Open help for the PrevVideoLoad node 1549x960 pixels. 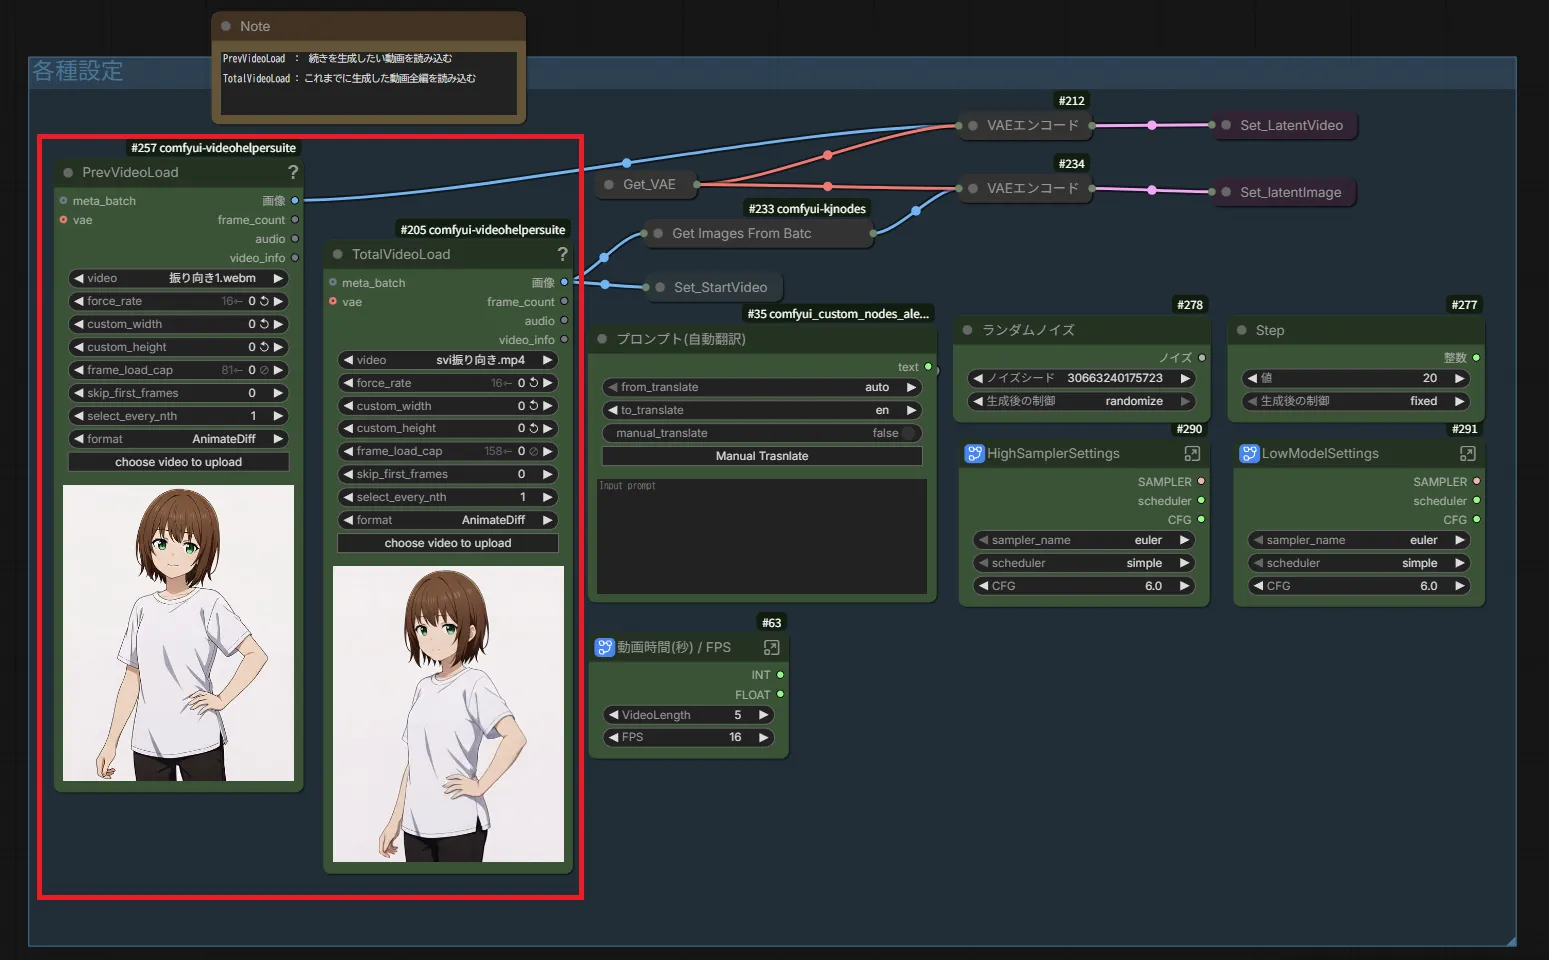(x=293, y=172)
